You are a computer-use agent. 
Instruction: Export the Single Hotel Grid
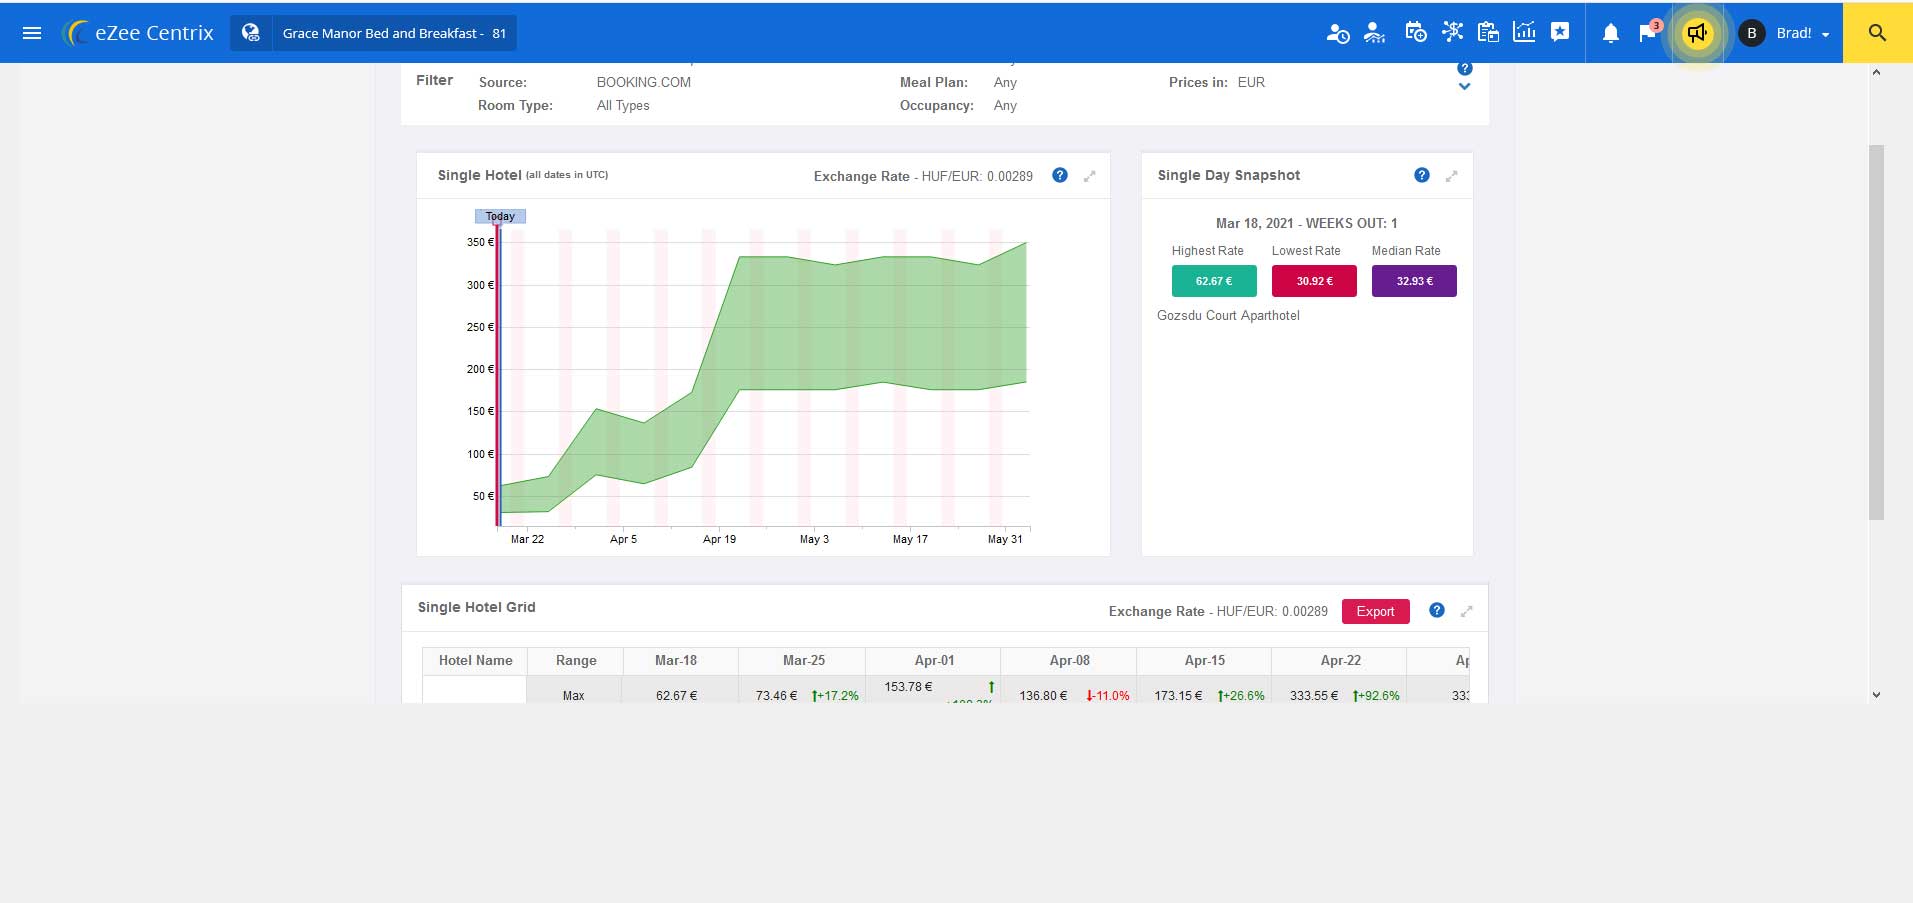click(x=1375, y=611)
